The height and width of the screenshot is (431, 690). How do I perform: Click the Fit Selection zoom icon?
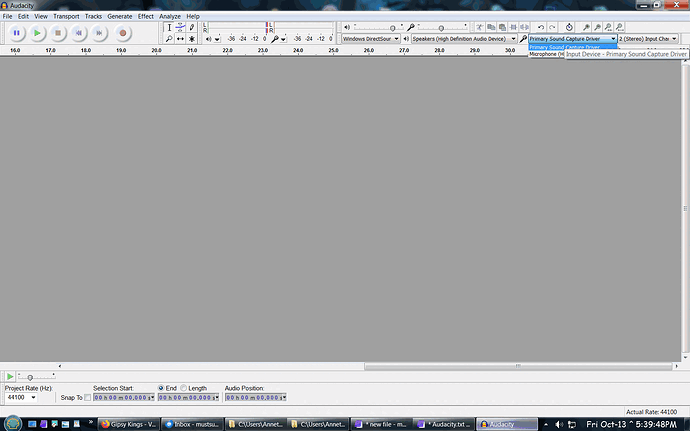pos(608,27)
